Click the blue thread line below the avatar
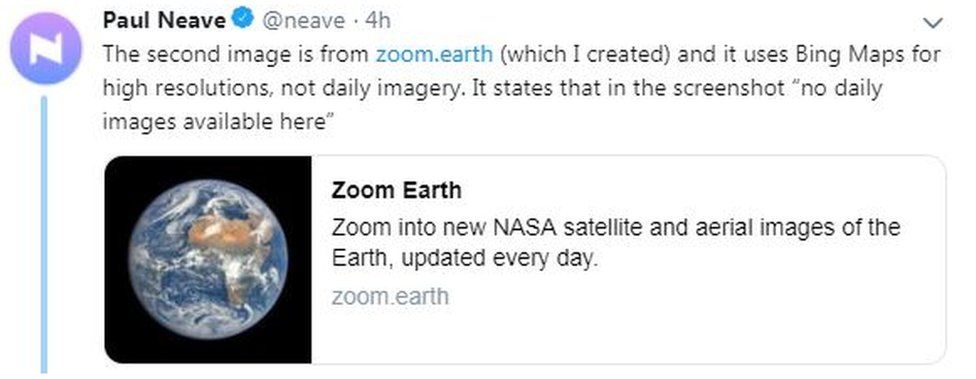Viewport: 976px width, 379px height. pyautogui.click(x=44, y=234)
